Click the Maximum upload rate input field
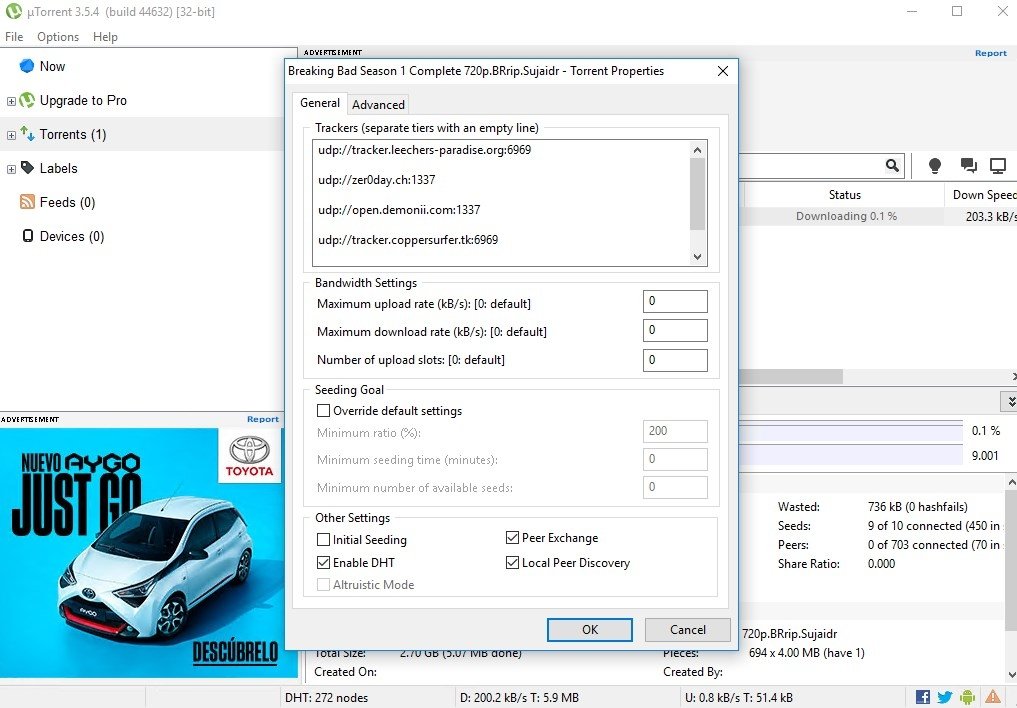The height and width of the screenshot is (708, 1017). point(675,301)
